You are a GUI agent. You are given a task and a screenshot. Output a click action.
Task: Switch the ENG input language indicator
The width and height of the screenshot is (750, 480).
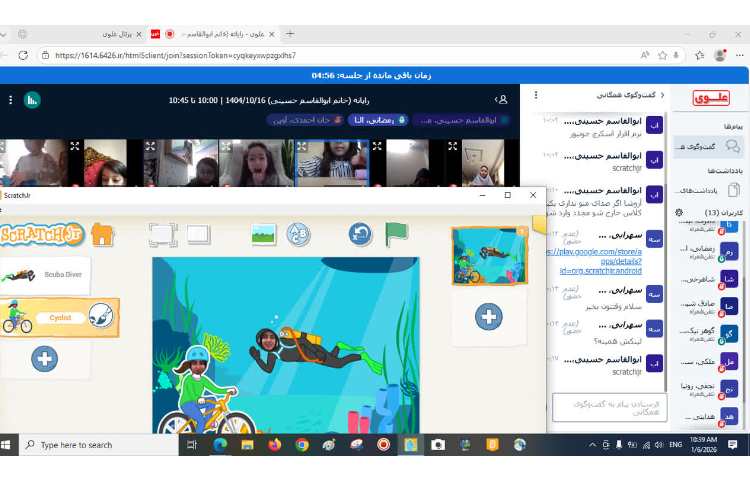(675, 445)
